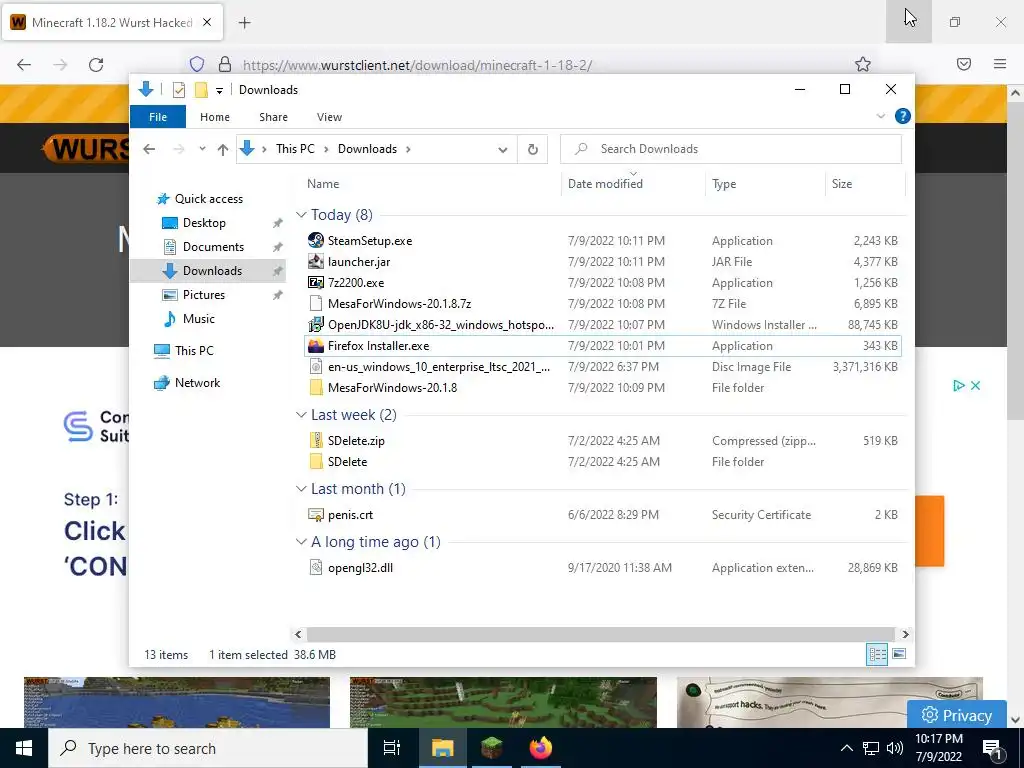Open Customize Quick Access Toolbar dropdown

click(x=219, y=91)
